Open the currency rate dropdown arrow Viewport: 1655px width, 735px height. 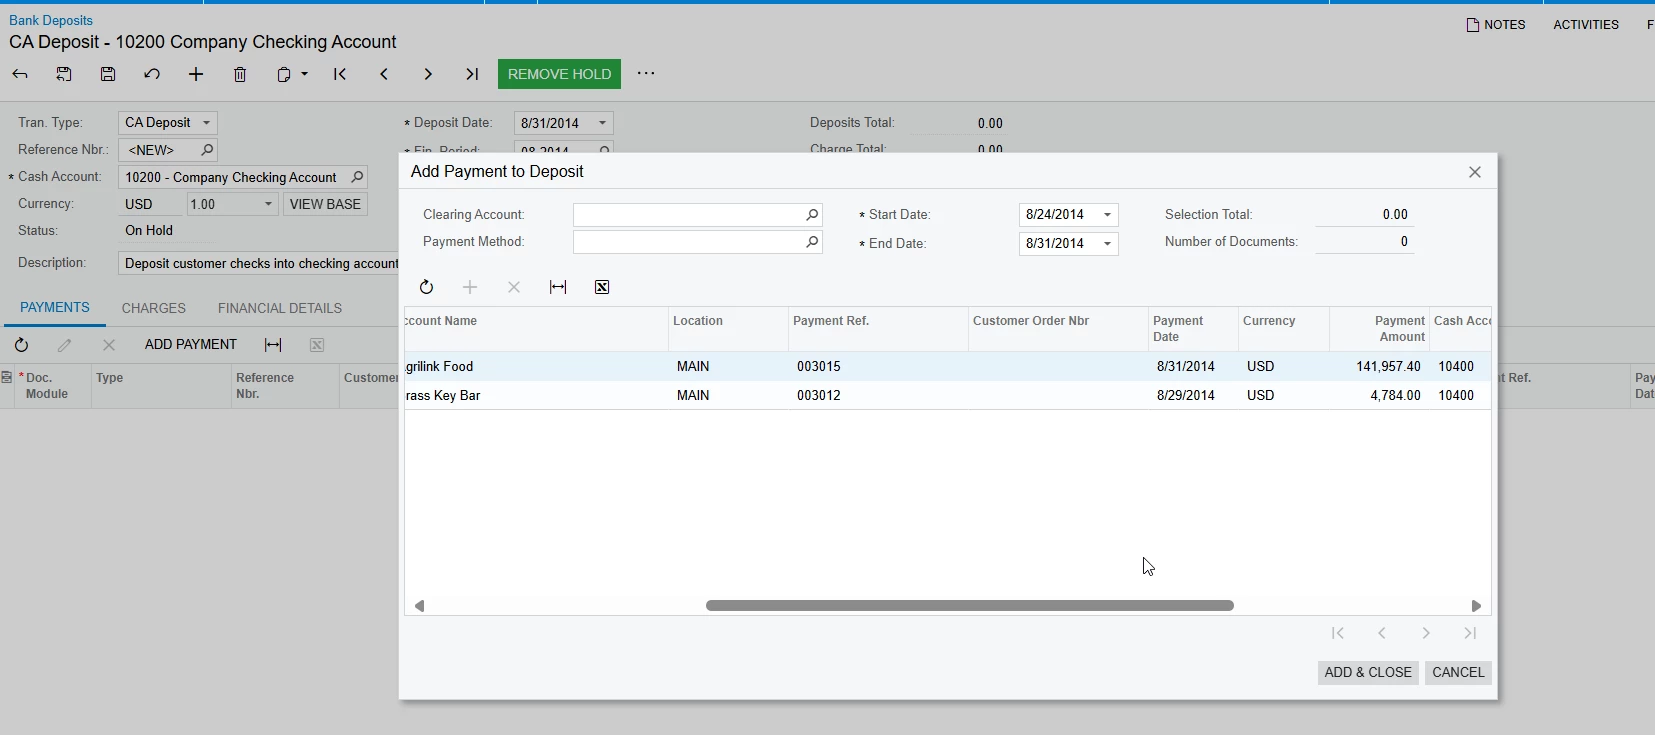[x=268, y=204]
